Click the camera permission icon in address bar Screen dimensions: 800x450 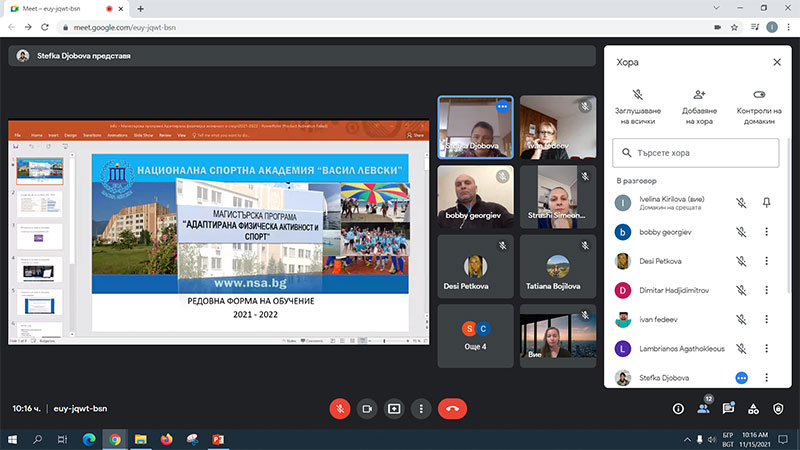pos(717,27)
